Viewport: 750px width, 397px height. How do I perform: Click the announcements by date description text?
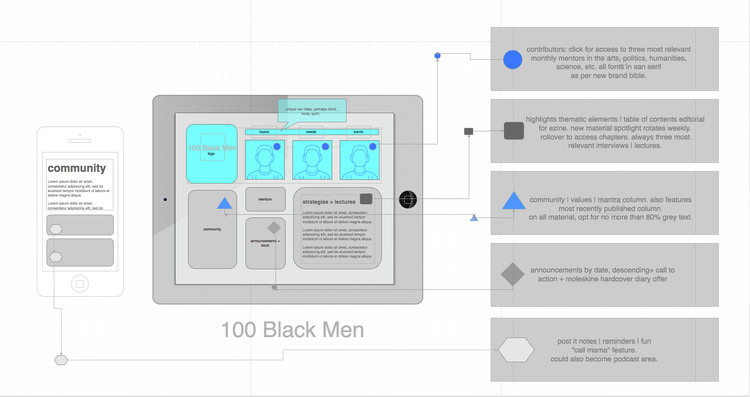(603, 275)
